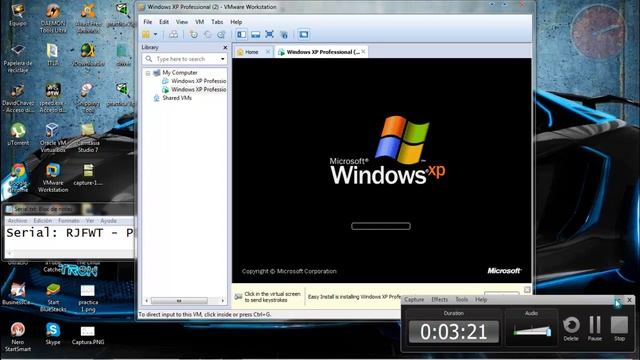Screen dimensions: 640x360
Task: Take a snapshot using the clock snapshot icon
Action: click(x=193, y=35)
